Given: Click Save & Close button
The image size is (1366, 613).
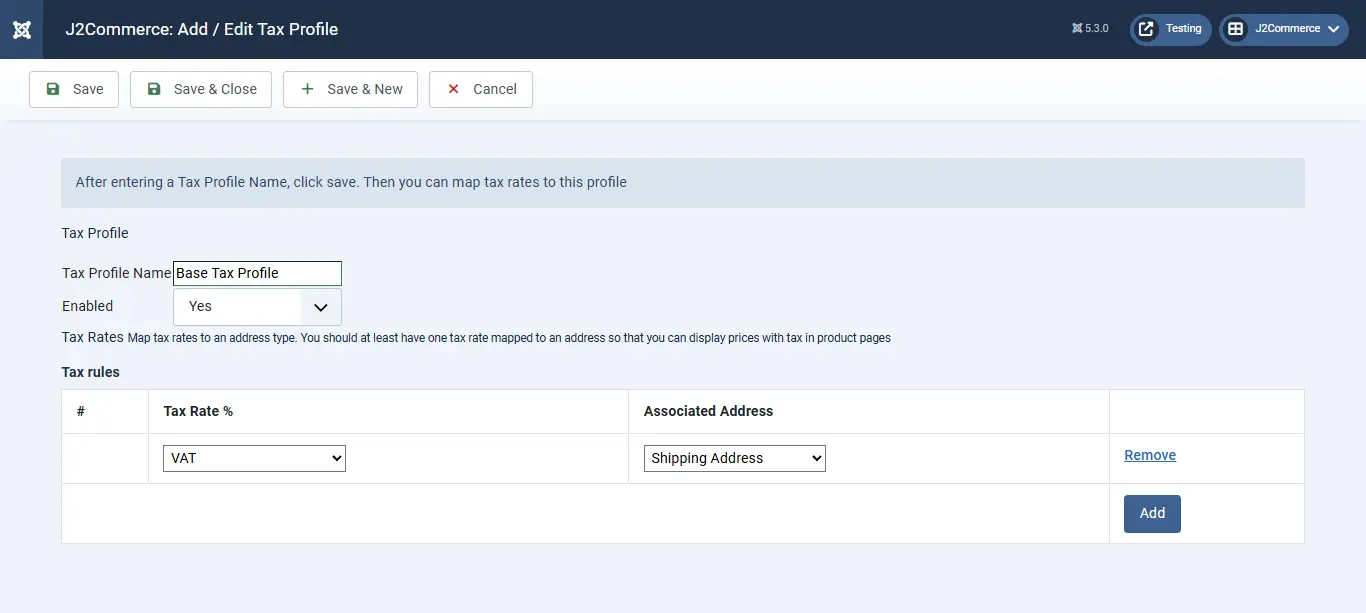Looking at the screenshot, I should [201, 89].
